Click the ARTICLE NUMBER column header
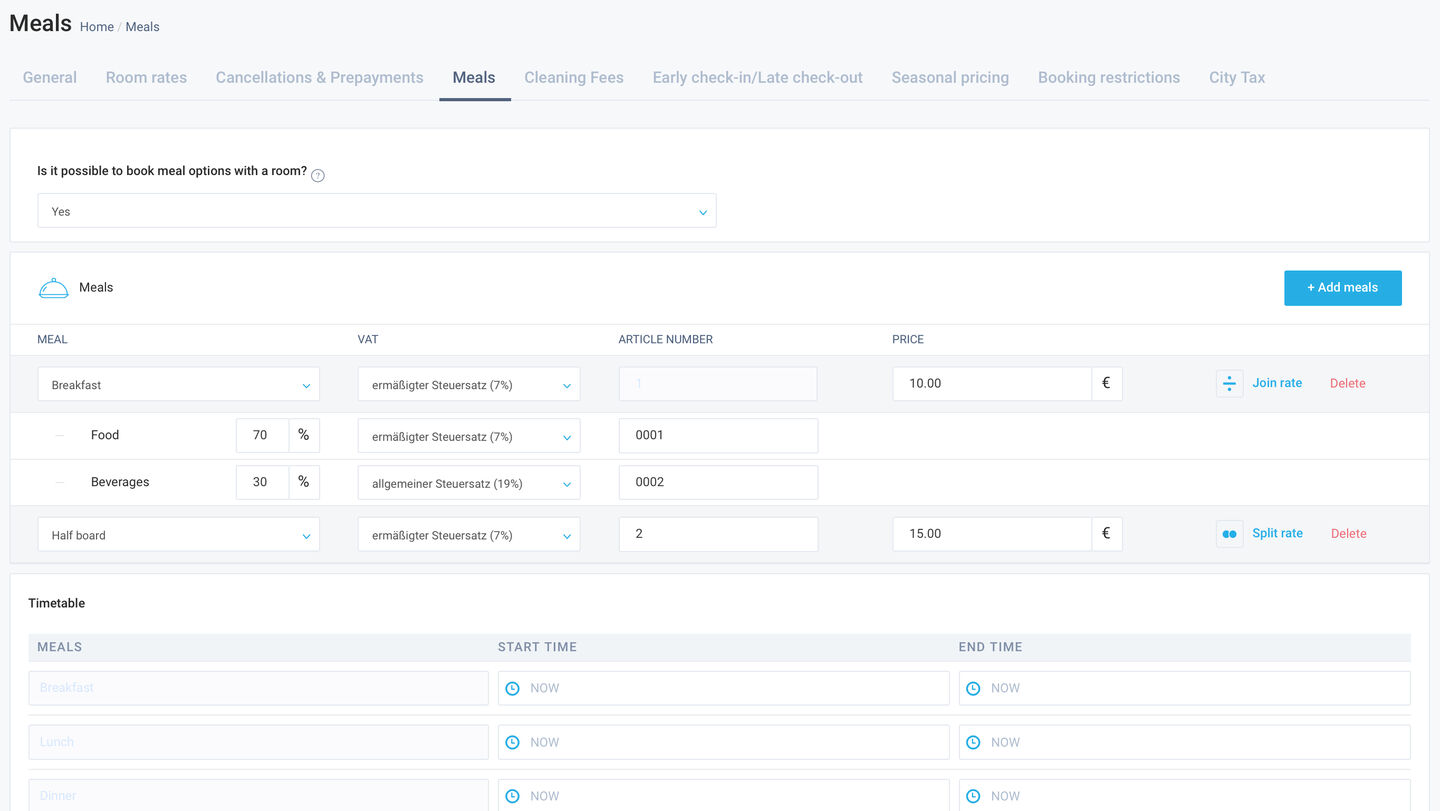 666,340
